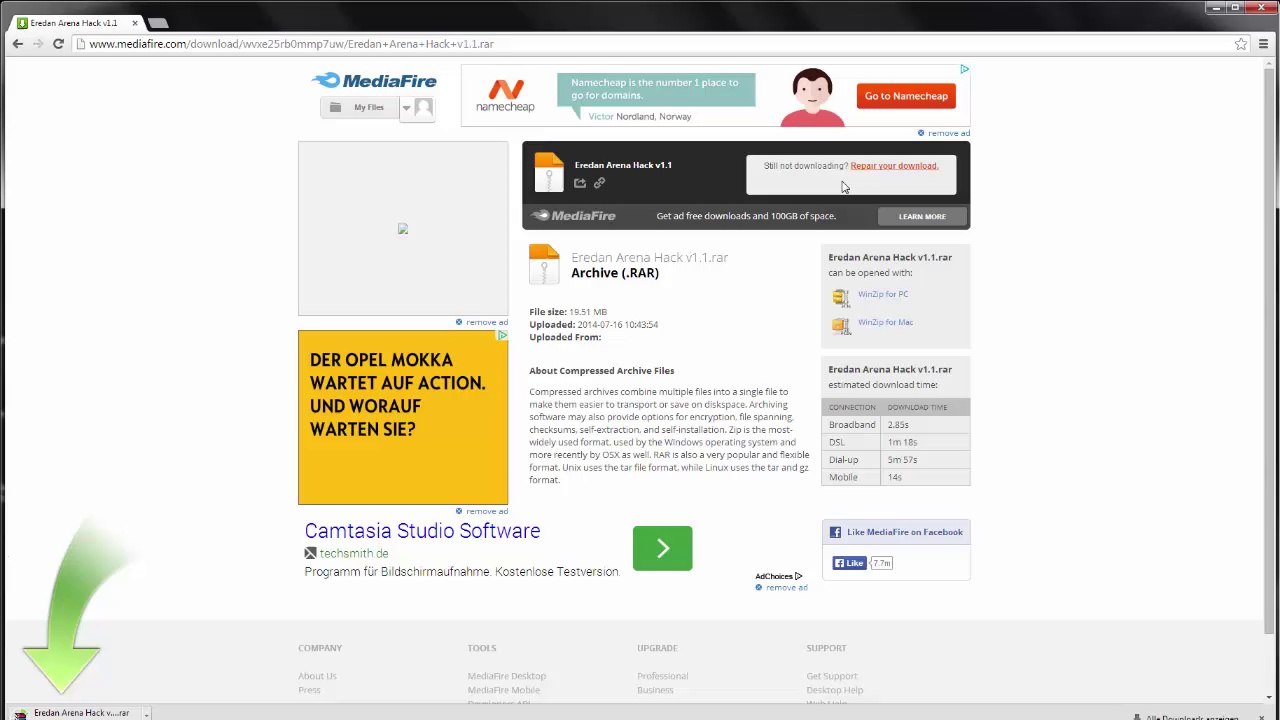Click the WinZip for PC icon
The height and width of the screenshot is (720, 1280).
[x=840, y=297]
